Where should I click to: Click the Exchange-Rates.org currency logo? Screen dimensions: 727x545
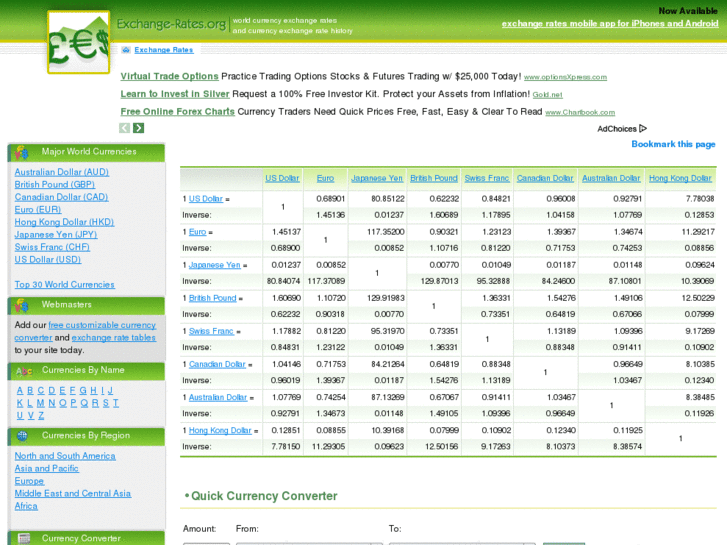(79, 41)
